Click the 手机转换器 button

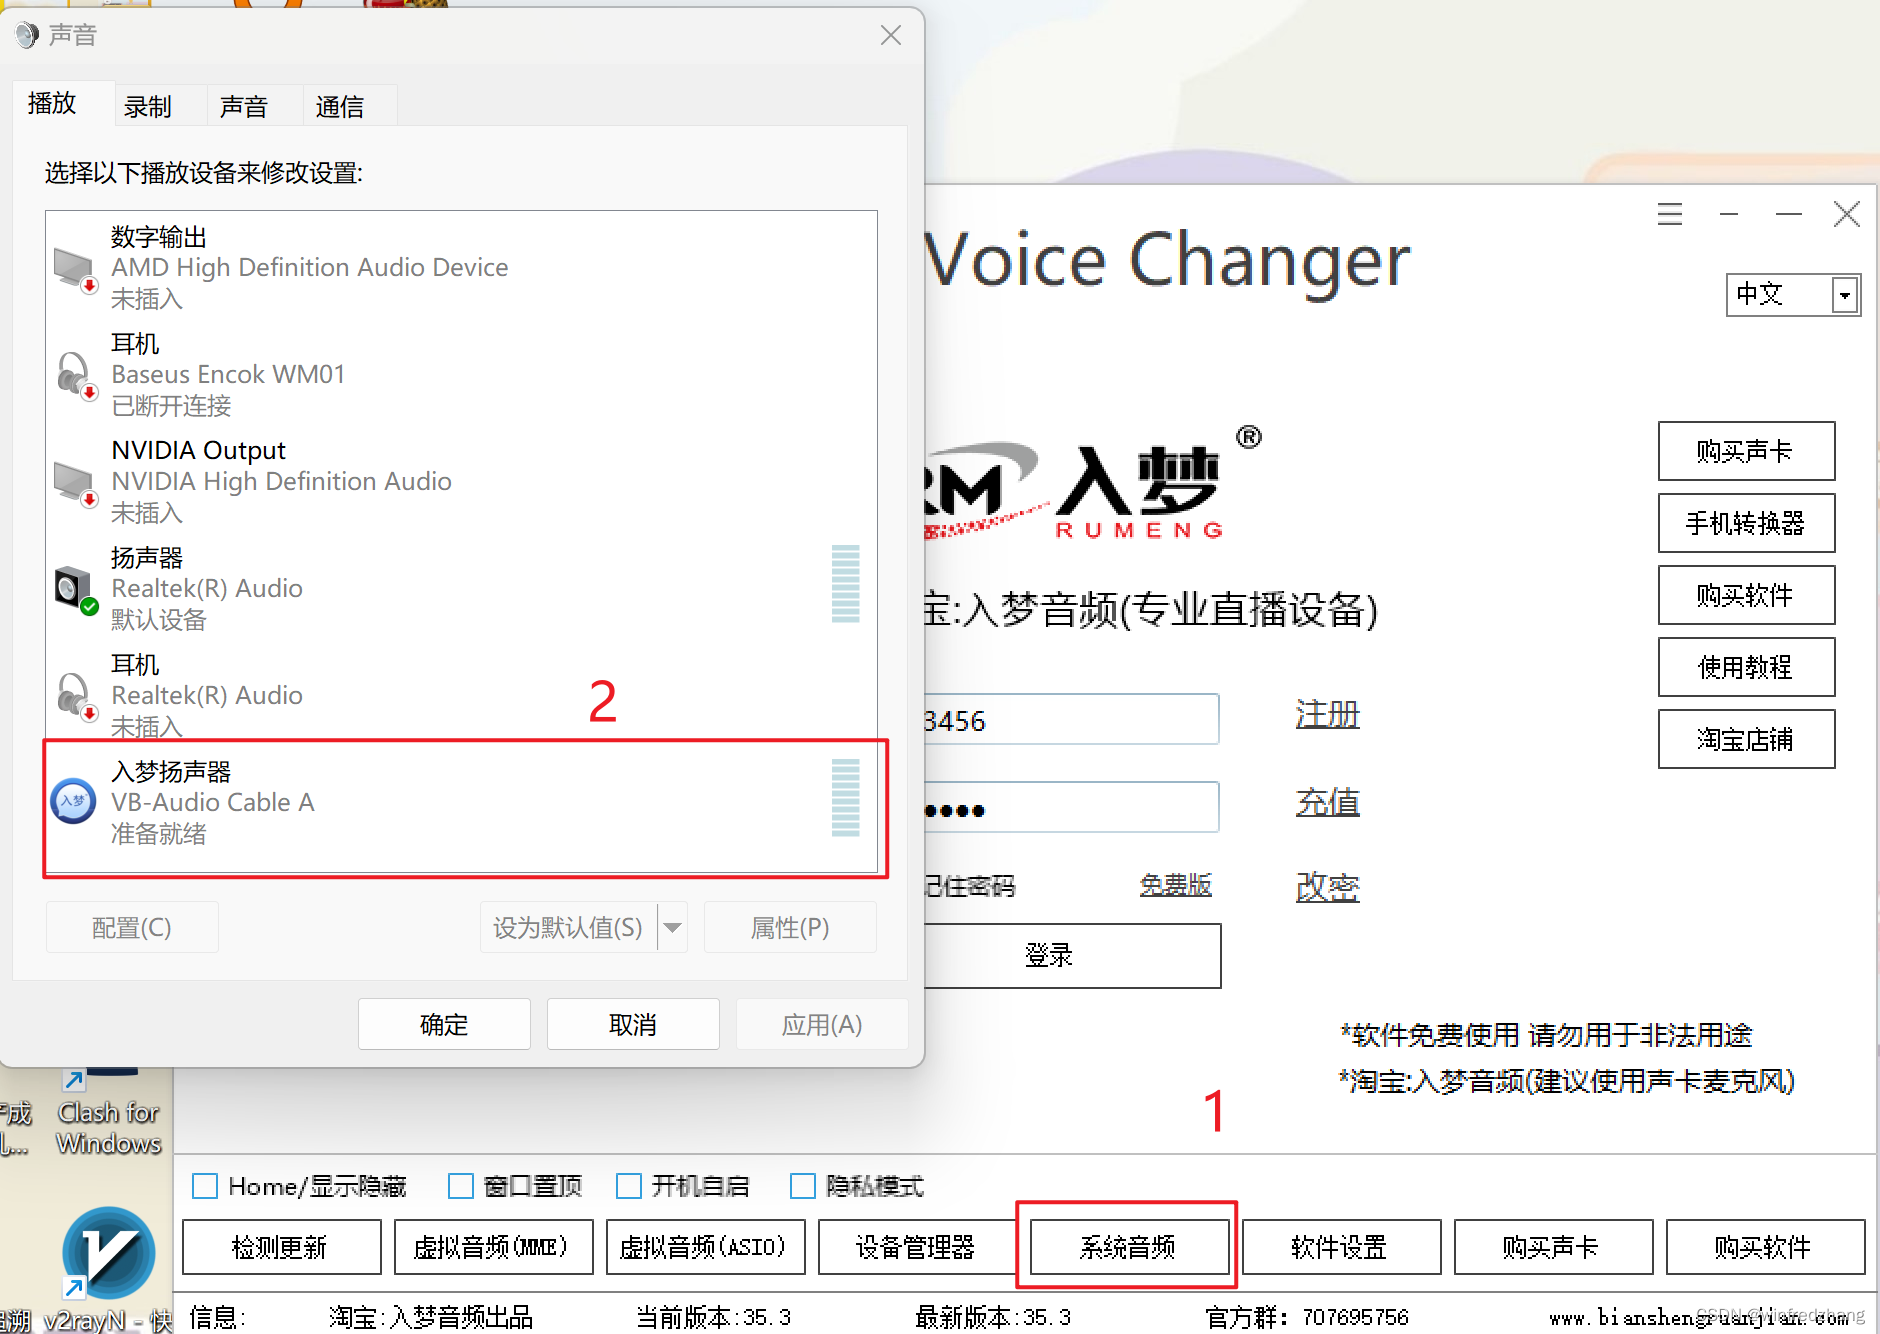click(x=1746, y=523)
